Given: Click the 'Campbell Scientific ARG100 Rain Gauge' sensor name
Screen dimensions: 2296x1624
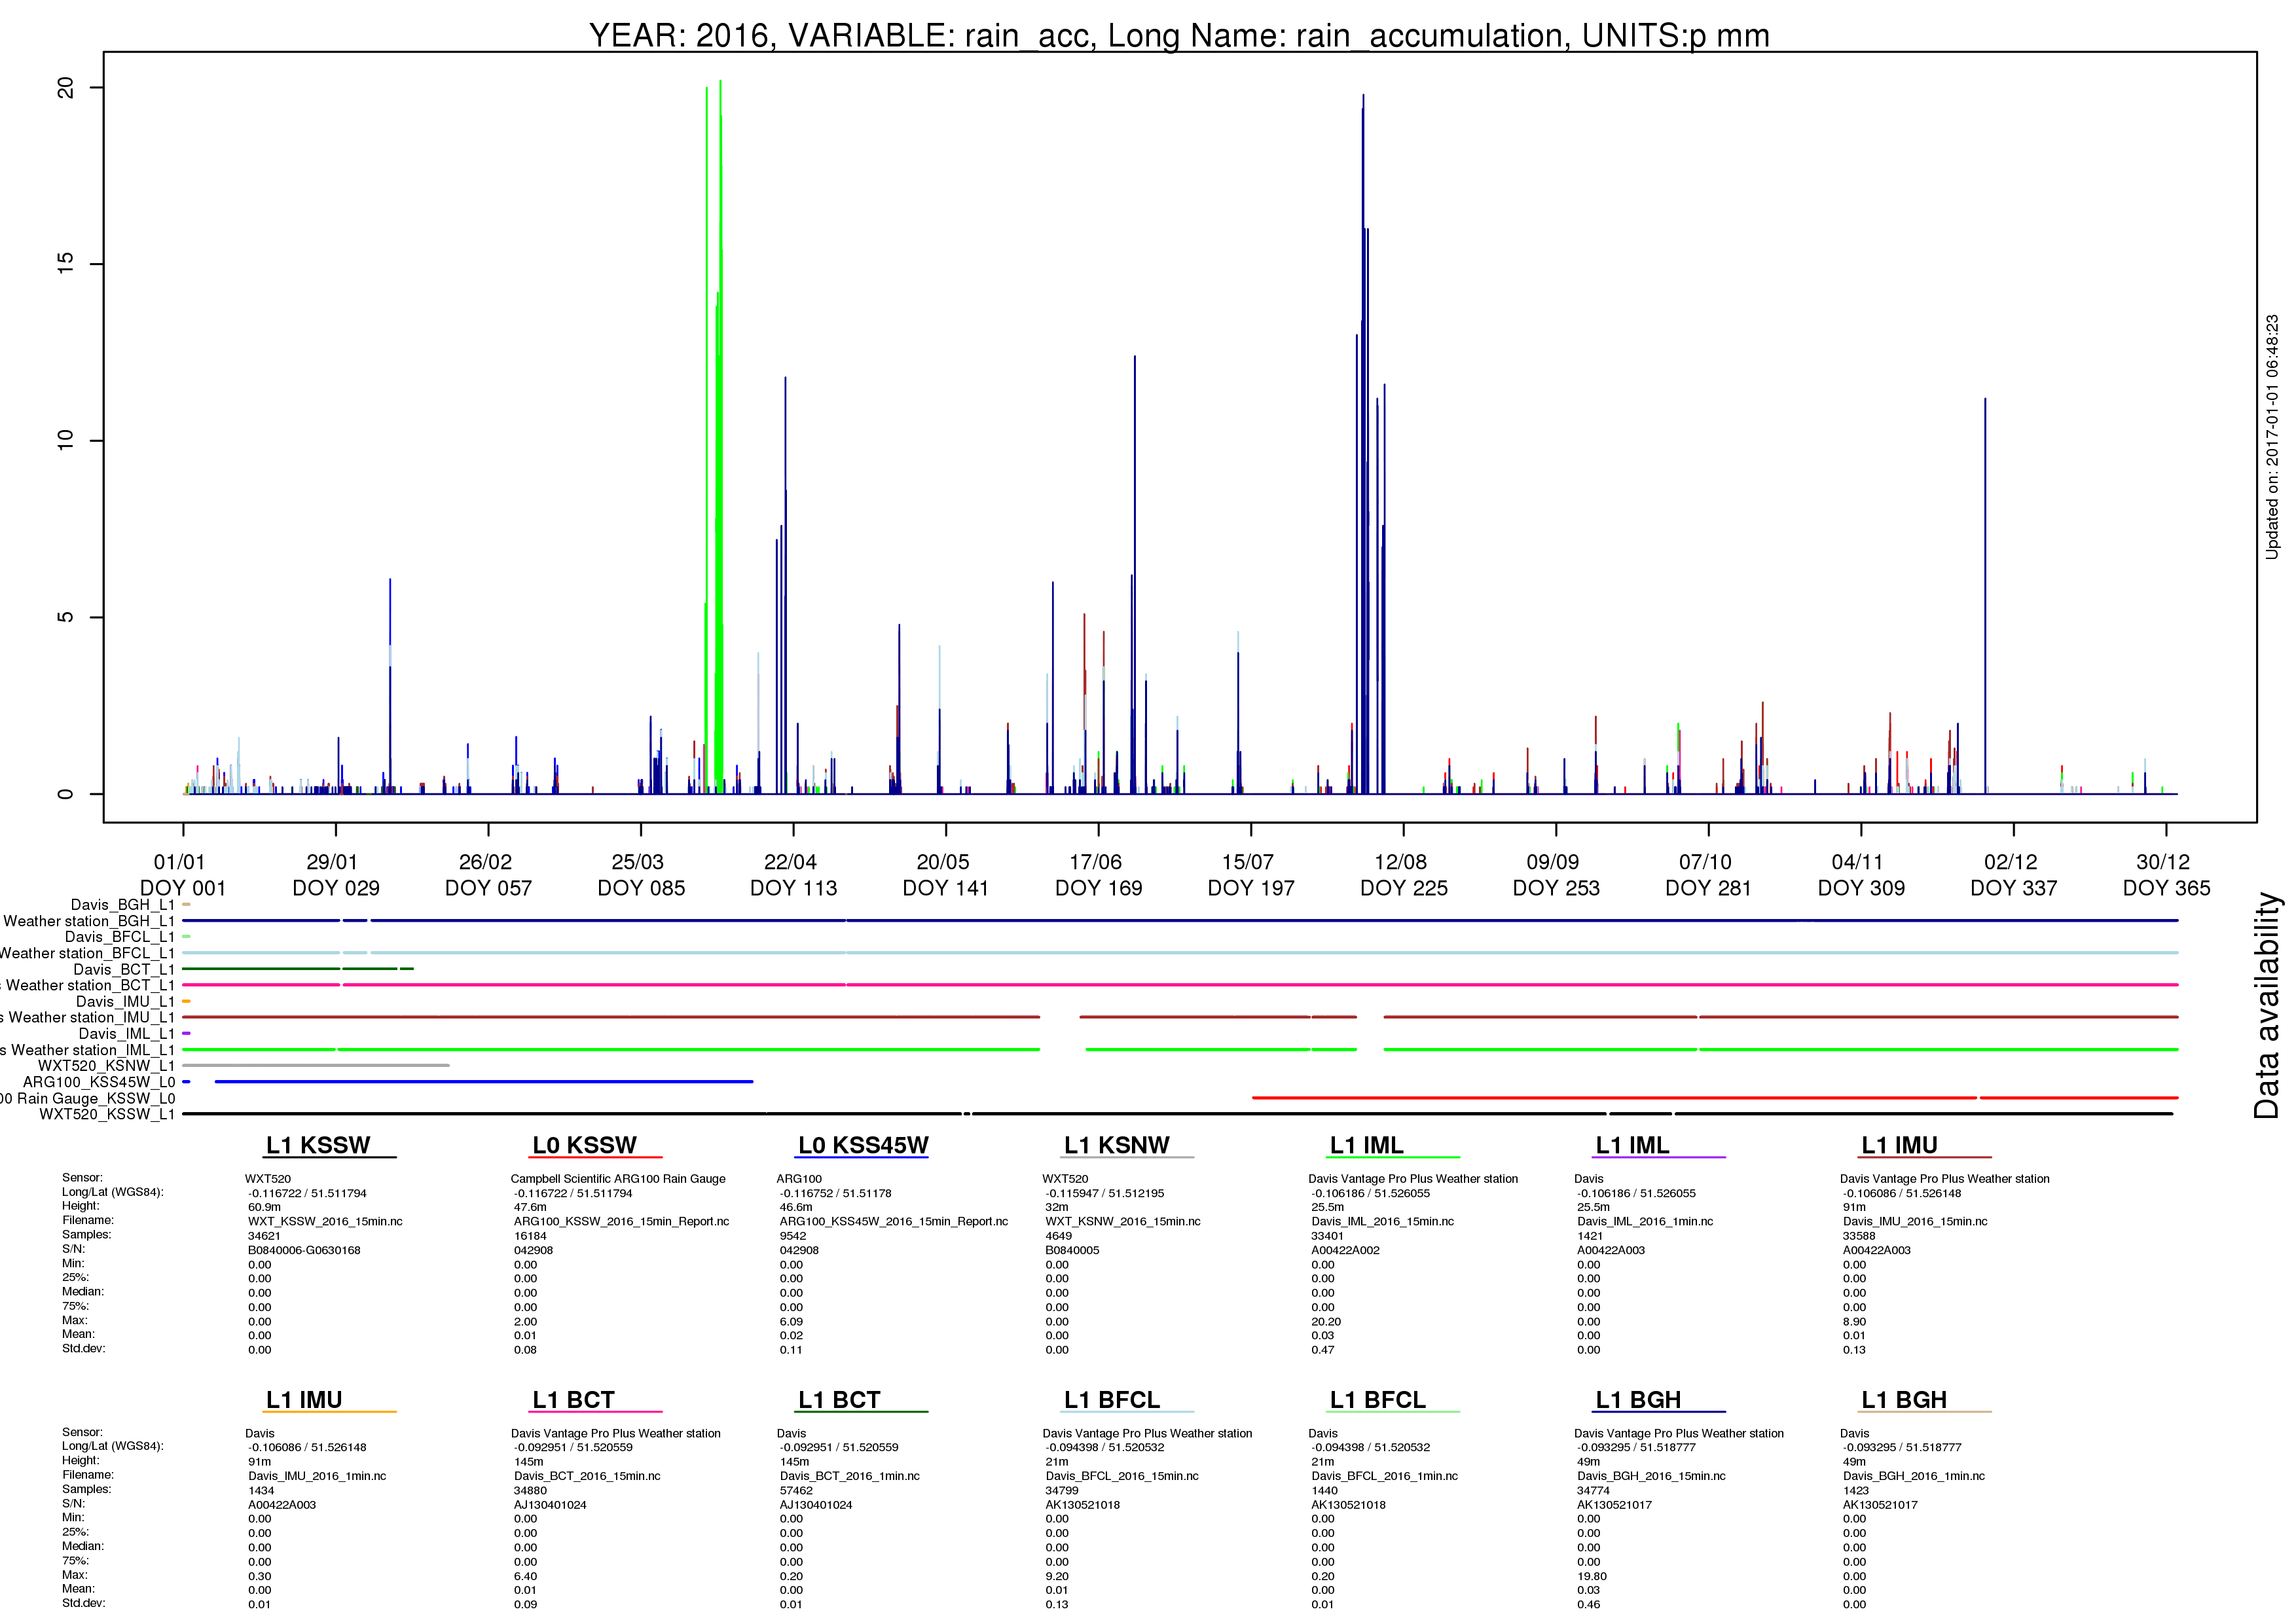Looking at the screenshot, I should [x=618, y=1179].
